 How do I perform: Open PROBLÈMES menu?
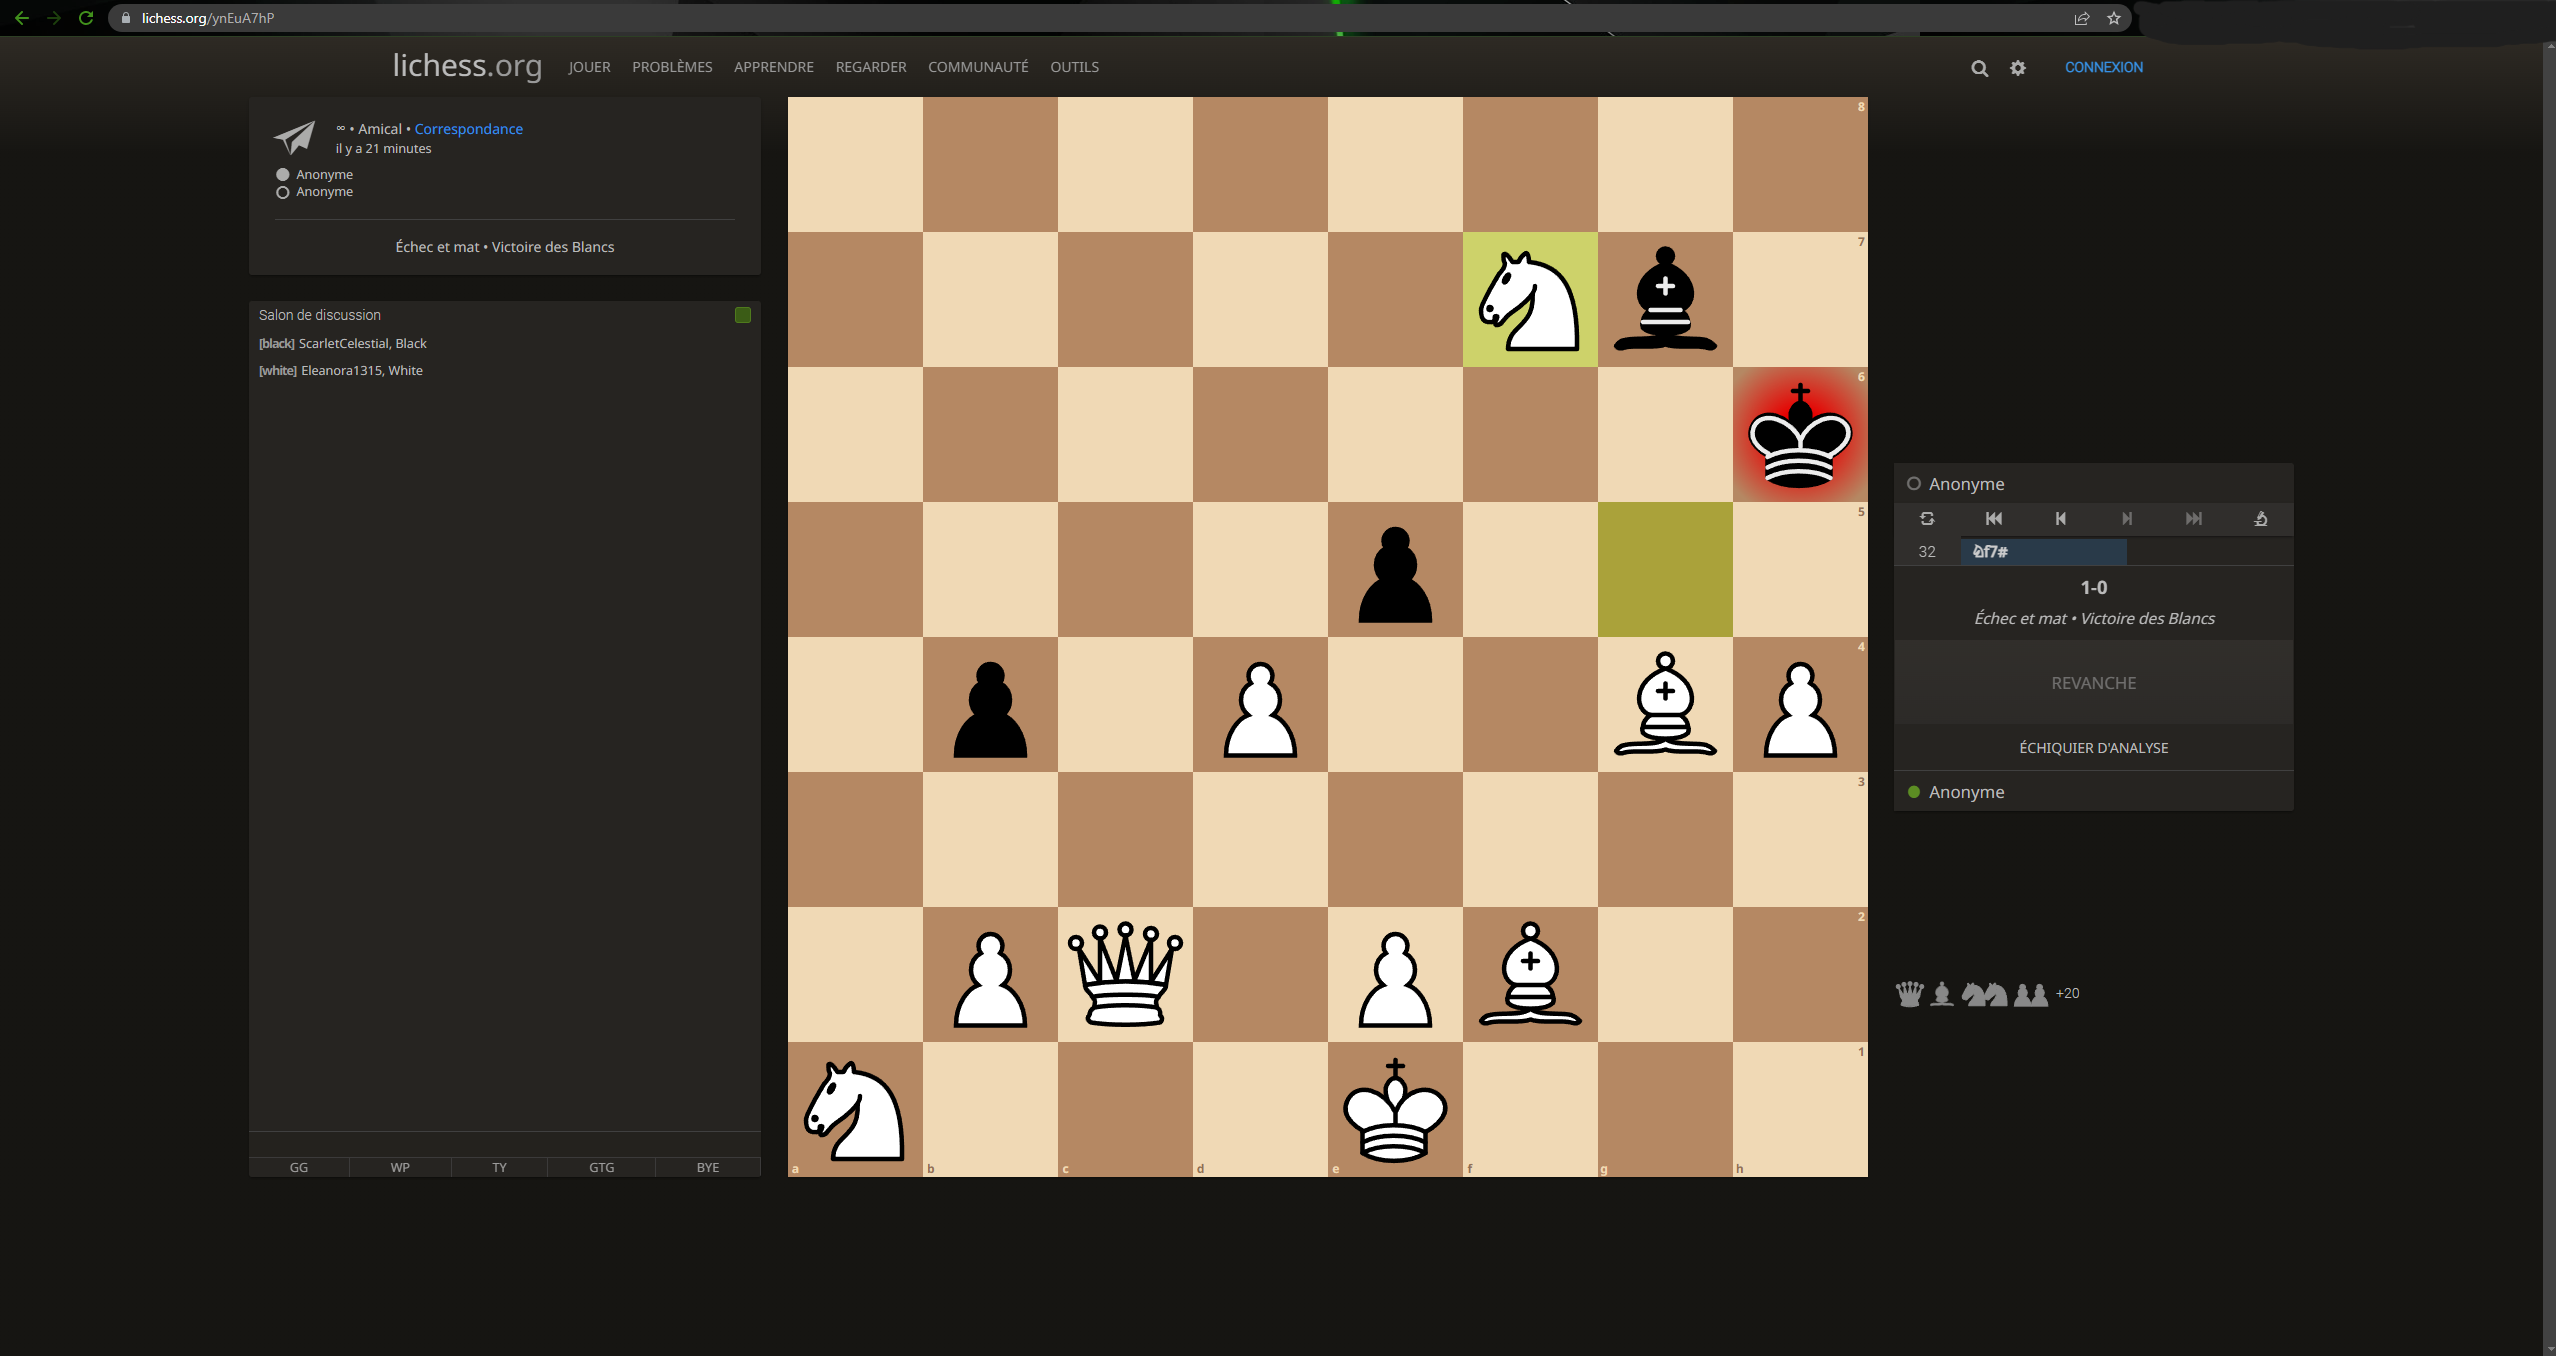tap(672, 67)
